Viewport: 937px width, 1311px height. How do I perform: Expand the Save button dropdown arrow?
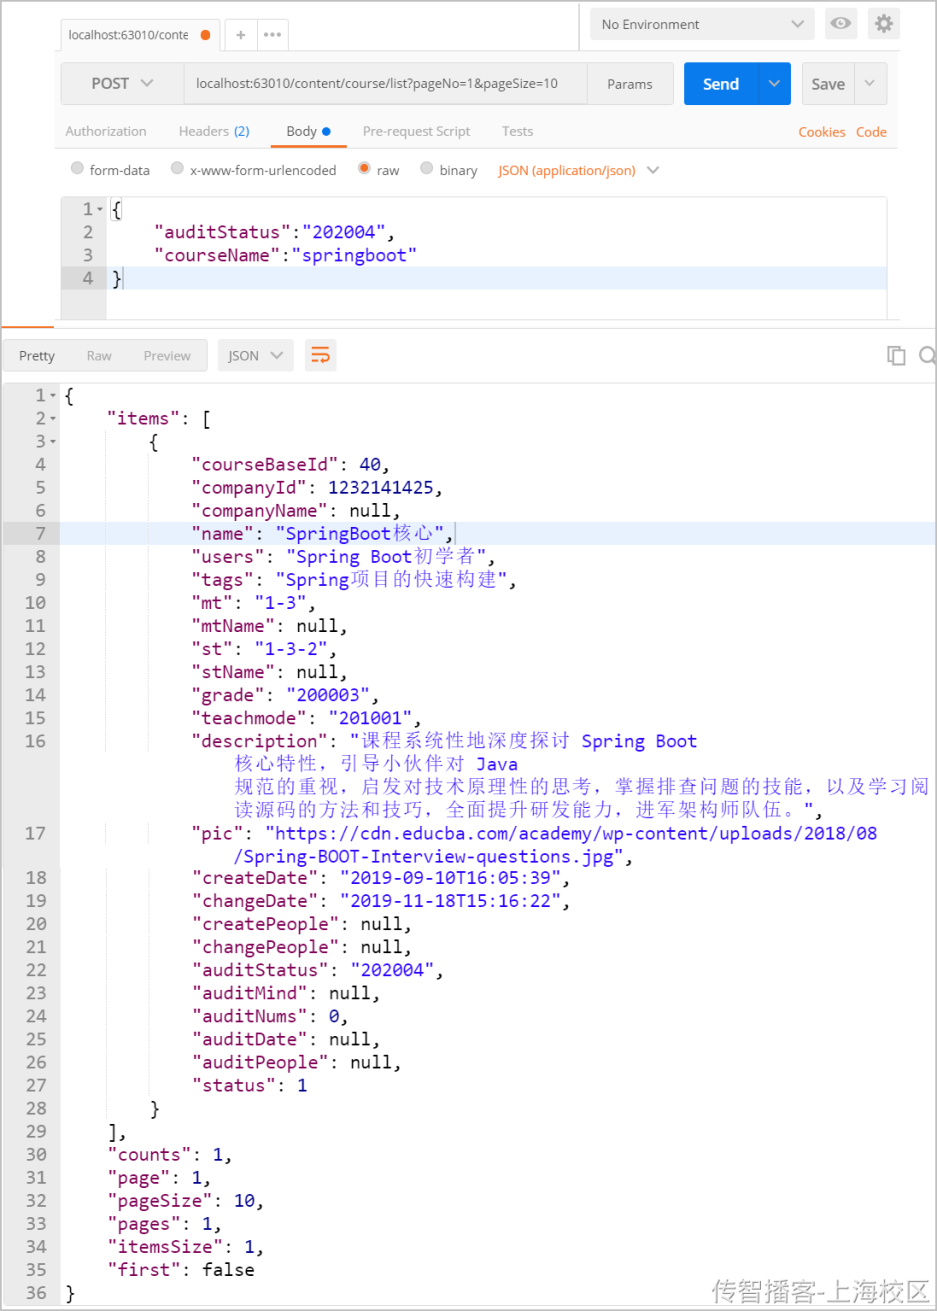pyautogui.click(x=870, y=83)
